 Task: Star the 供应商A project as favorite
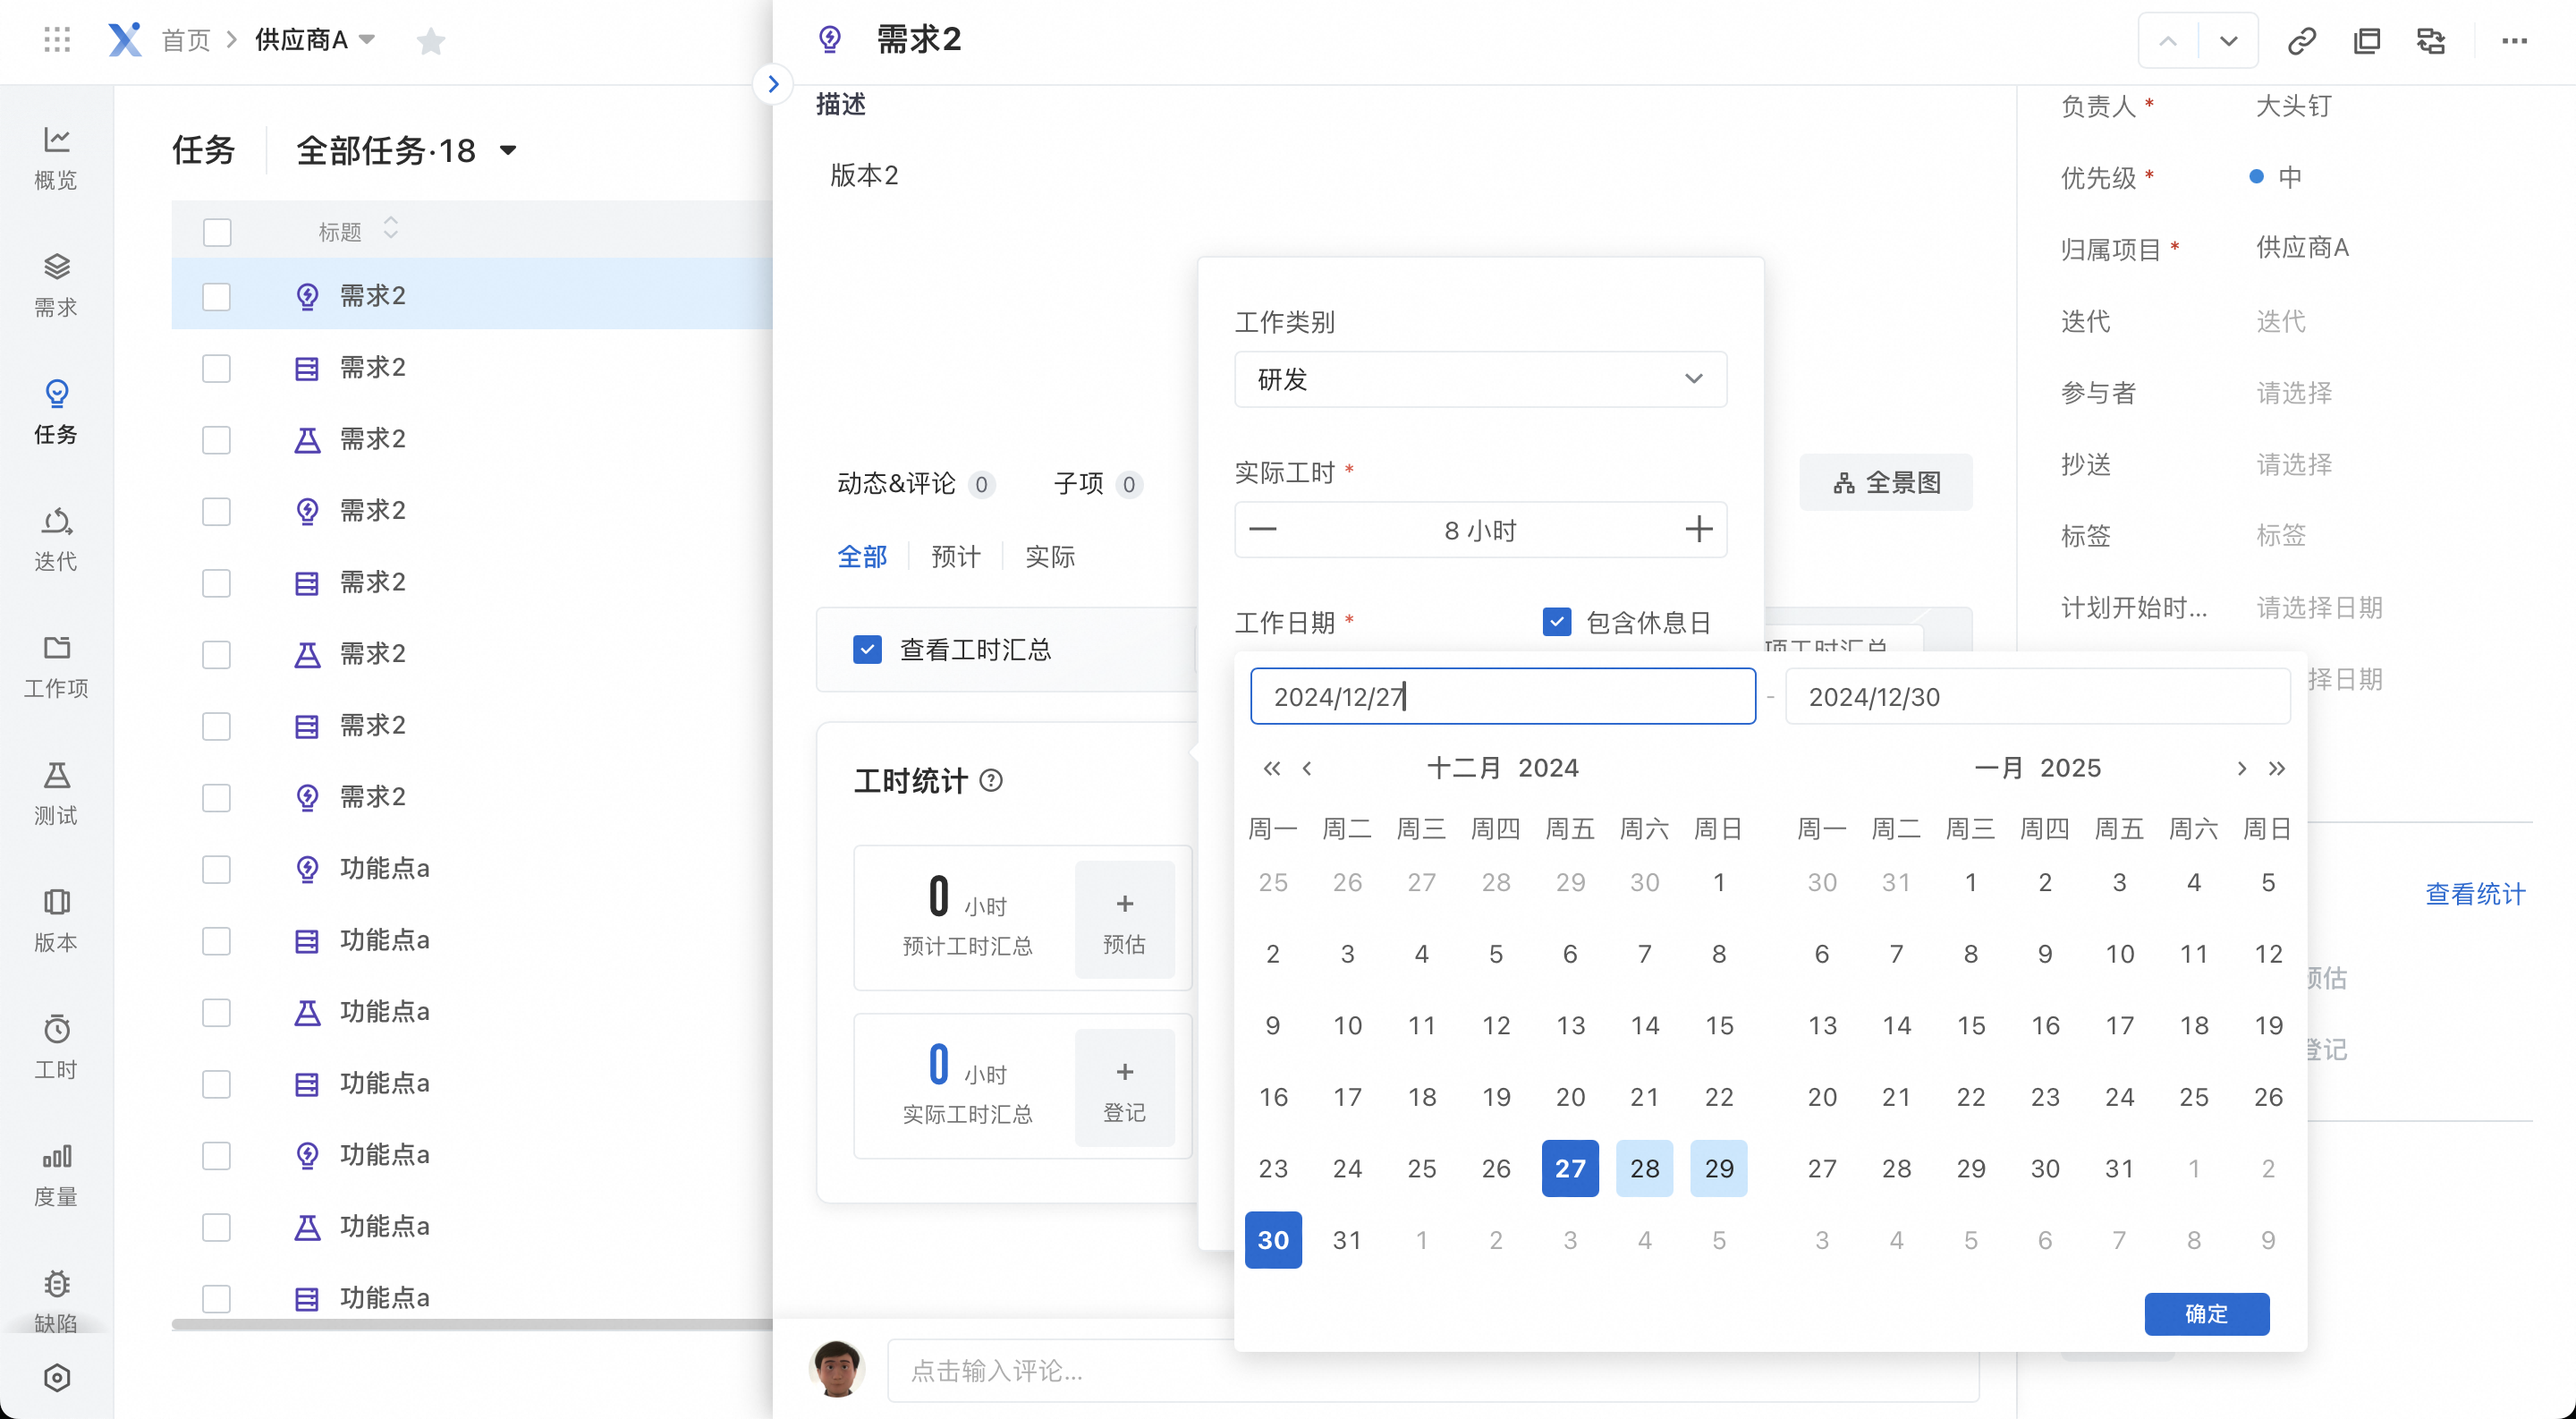[x=431, y=41]
